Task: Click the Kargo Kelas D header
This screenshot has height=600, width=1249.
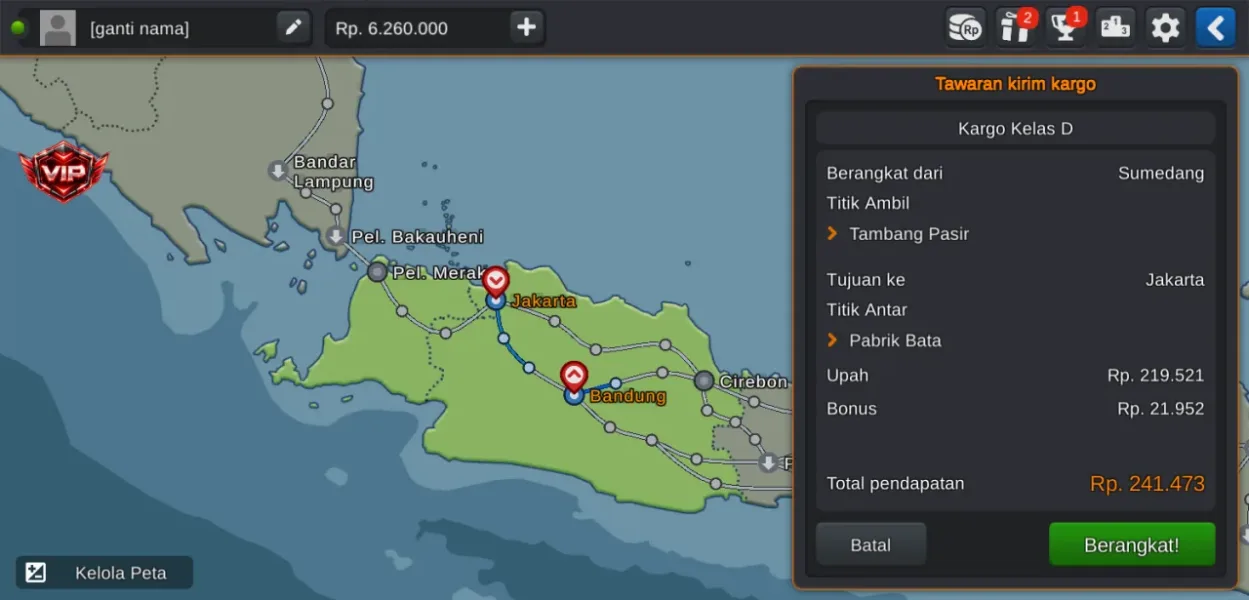Action: click(1015, 129)
